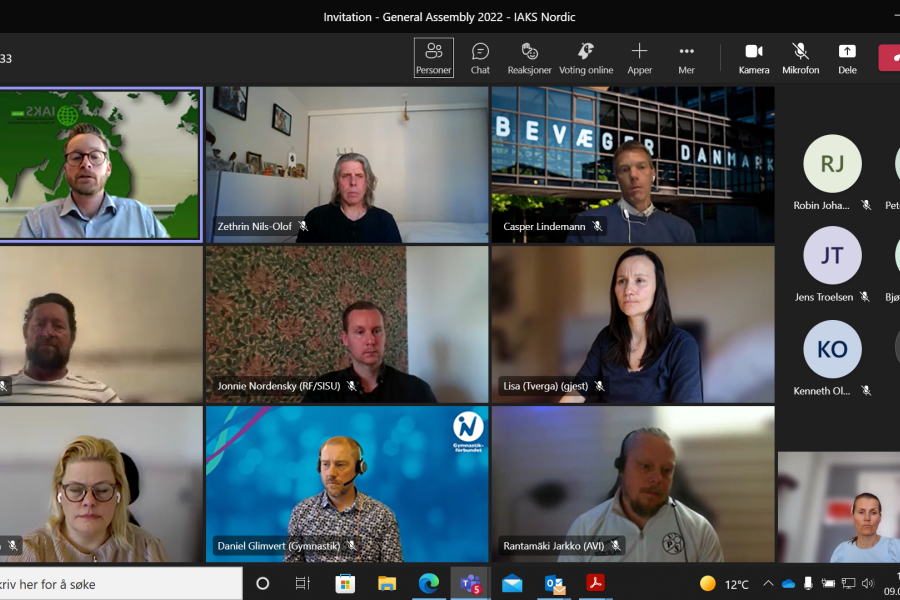900x600 pixels.
Task: Open Adobe Acrobat from taskbar
Action: click(595, 583)
